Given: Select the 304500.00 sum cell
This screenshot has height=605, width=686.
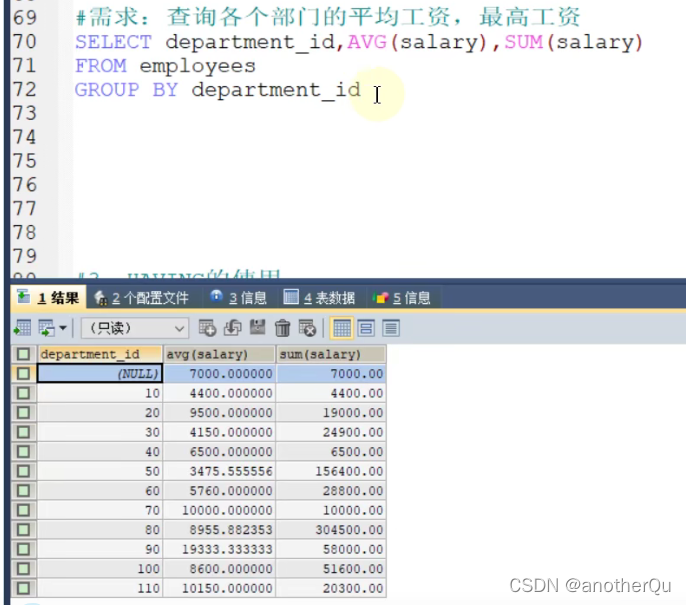Looking at the screenshot, I should tap(331, 529).
